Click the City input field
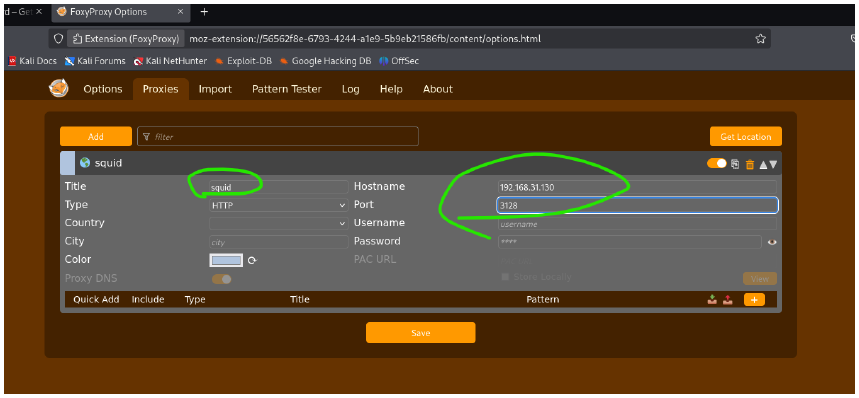859x398 pixels. tap(278, 242)
